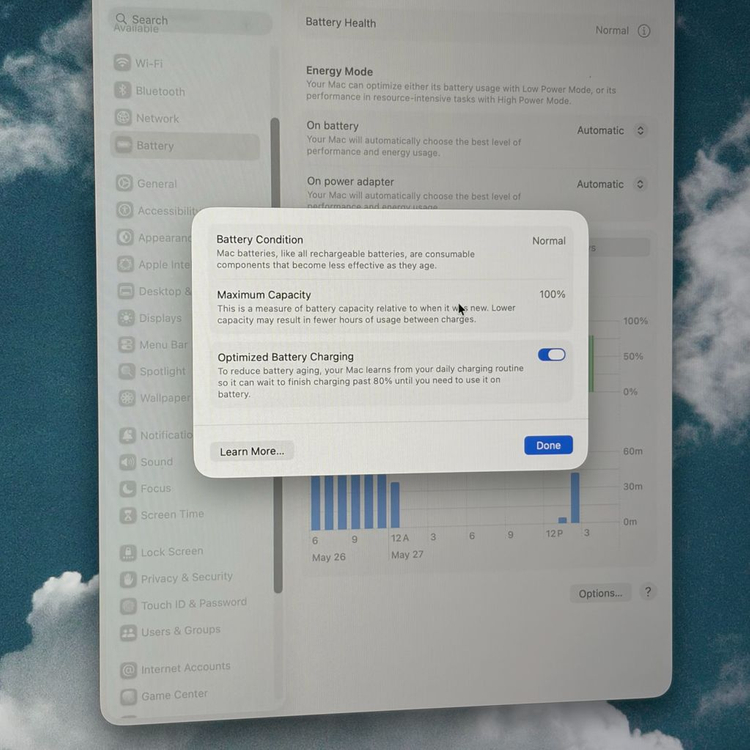This screenshot has height=750, width=750.
Task: Click the tall blue usage bar near 3
Action: pos(575,497)
